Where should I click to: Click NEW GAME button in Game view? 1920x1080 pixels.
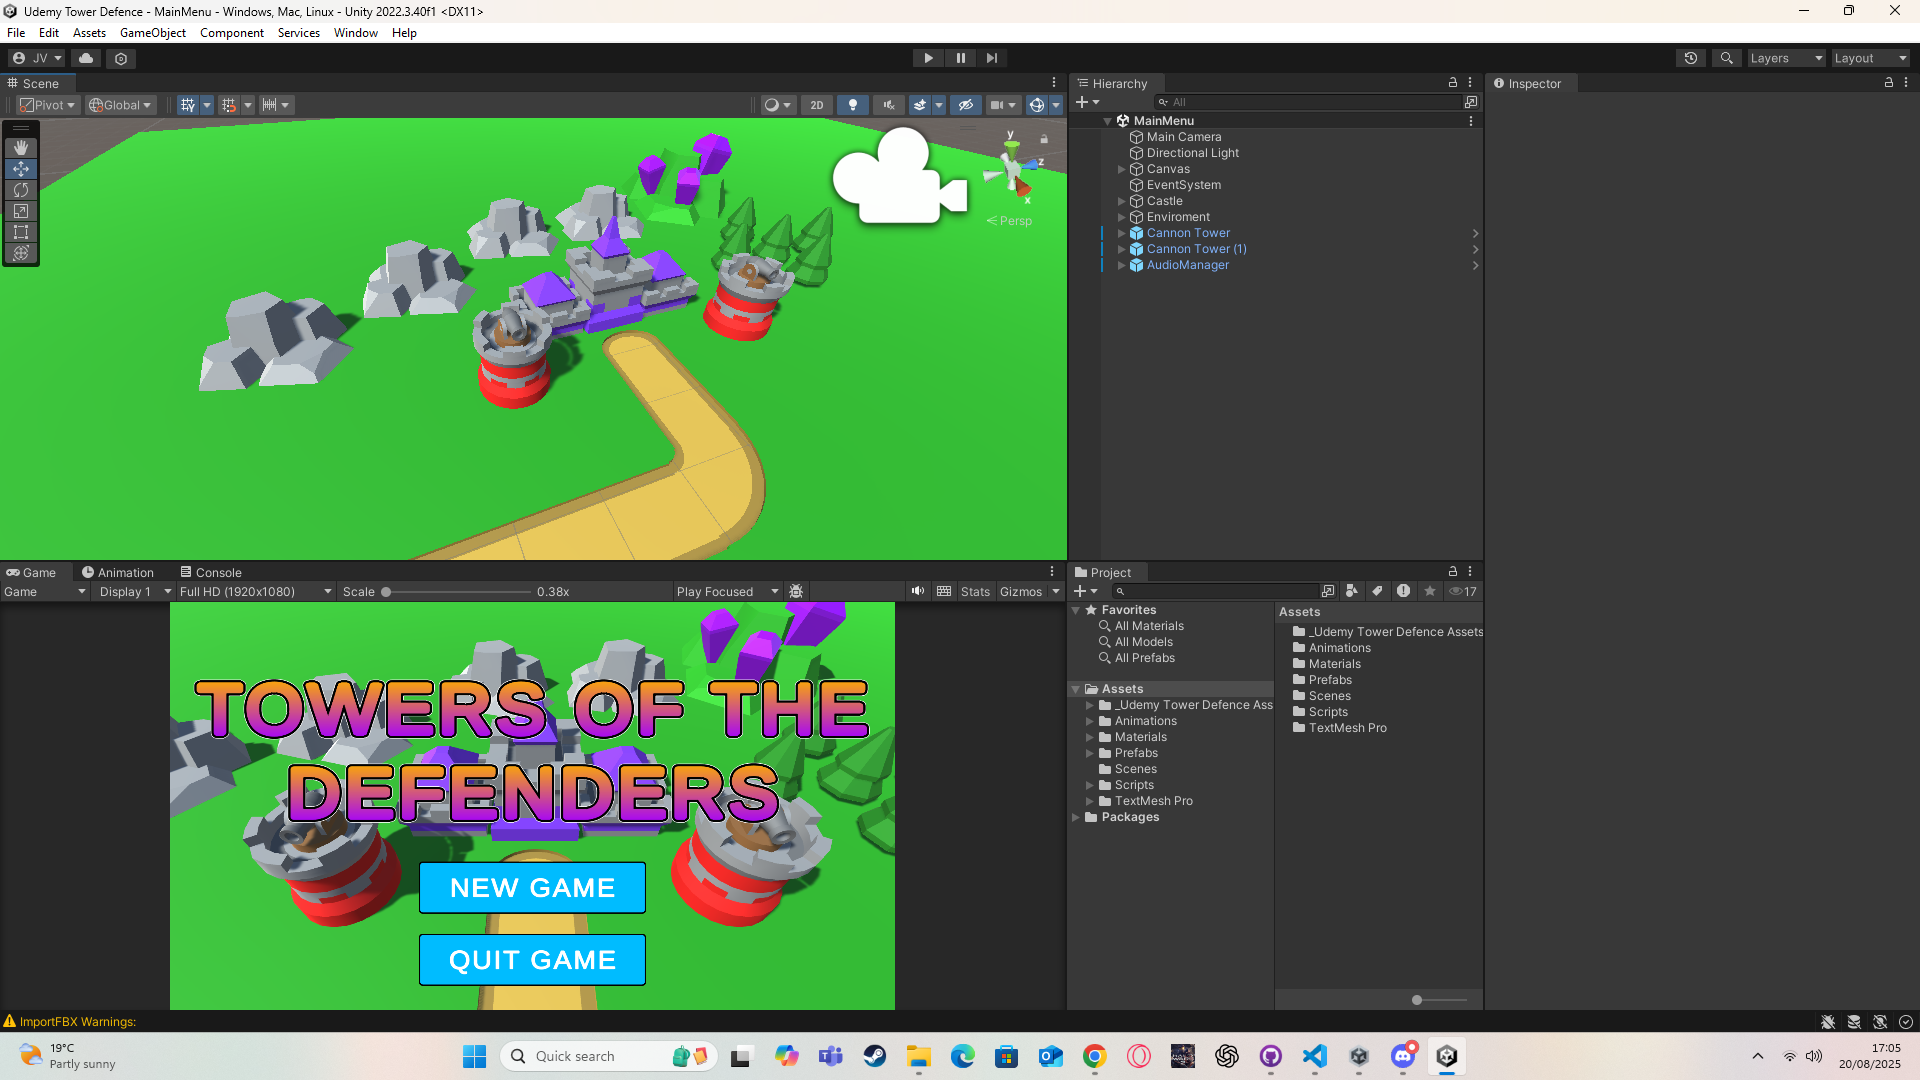pos(532,887)
